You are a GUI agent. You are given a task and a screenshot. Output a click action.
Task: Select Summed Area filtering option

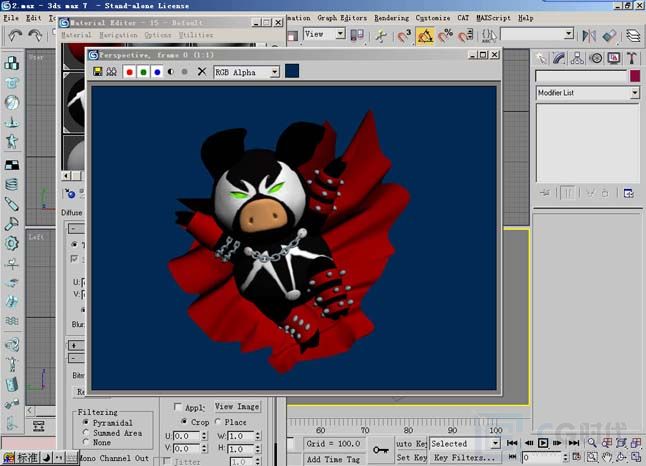[86, 432]
